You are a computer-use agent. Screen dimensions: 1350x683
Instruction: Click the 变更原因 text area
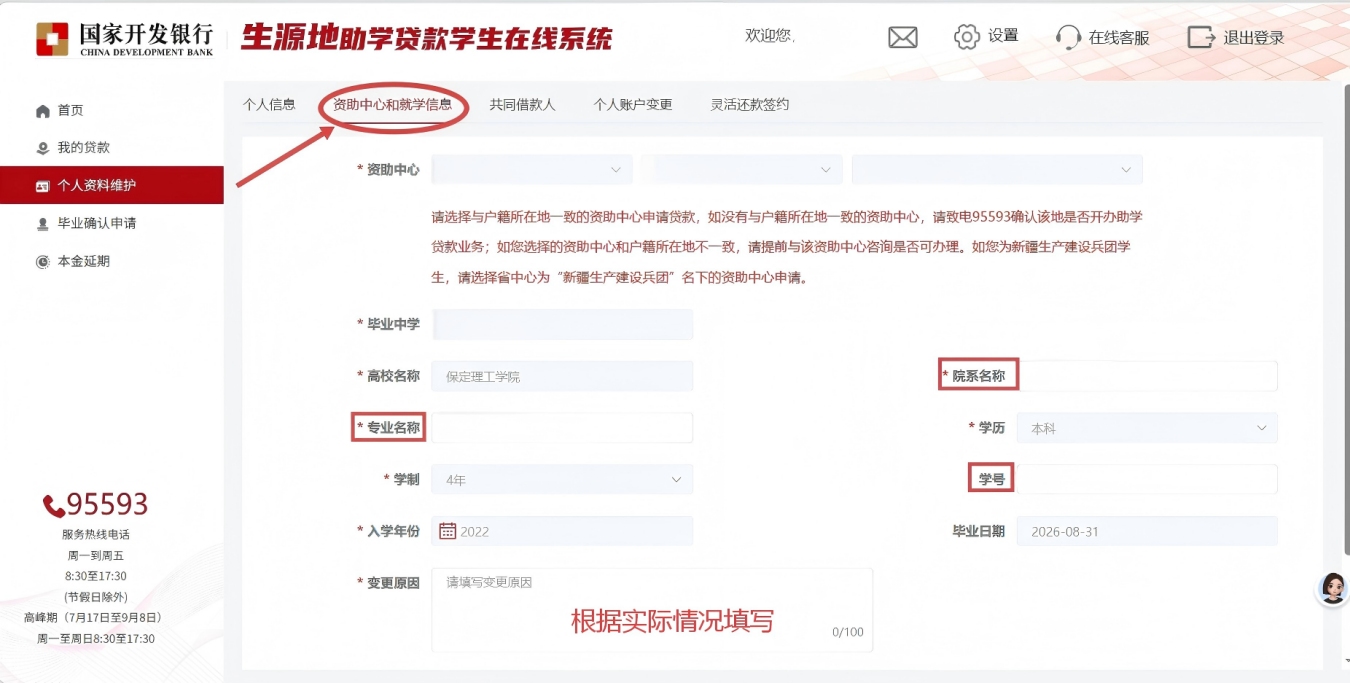(x=652, y=610)
